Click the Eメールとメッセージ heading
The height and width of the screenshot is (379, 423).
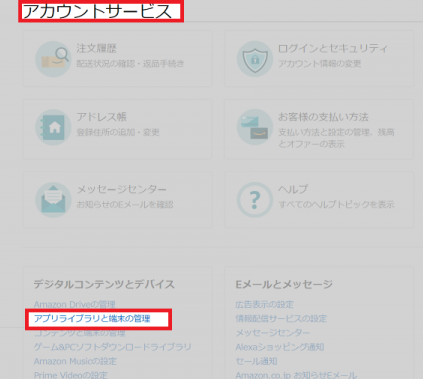[284, 284]
